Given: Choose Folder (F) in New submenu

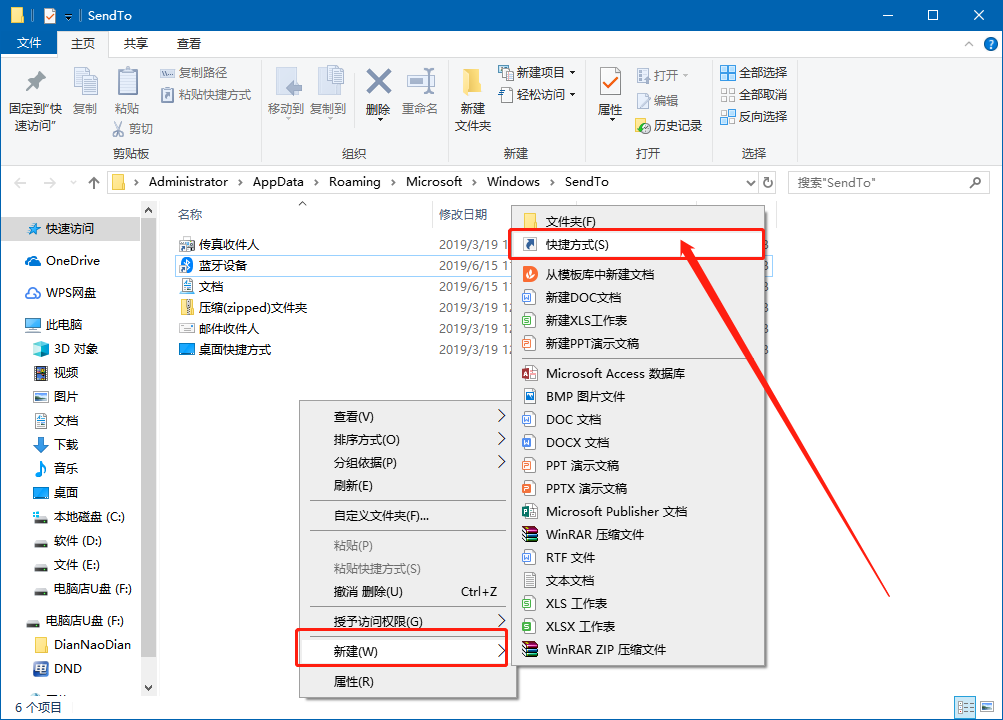Looking at the screenshot, I should click(638, 222).
